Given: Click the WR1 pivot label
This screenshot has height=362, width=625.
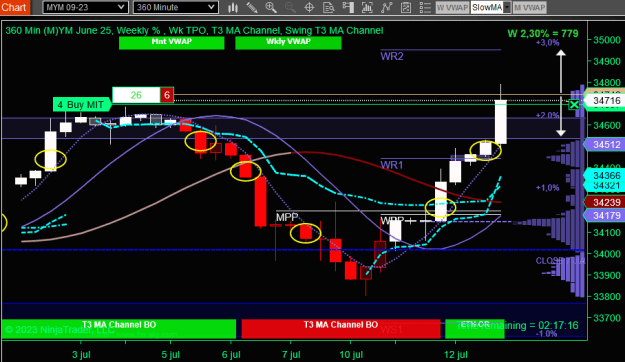Looking at the screenshot, I should [391, 165].
